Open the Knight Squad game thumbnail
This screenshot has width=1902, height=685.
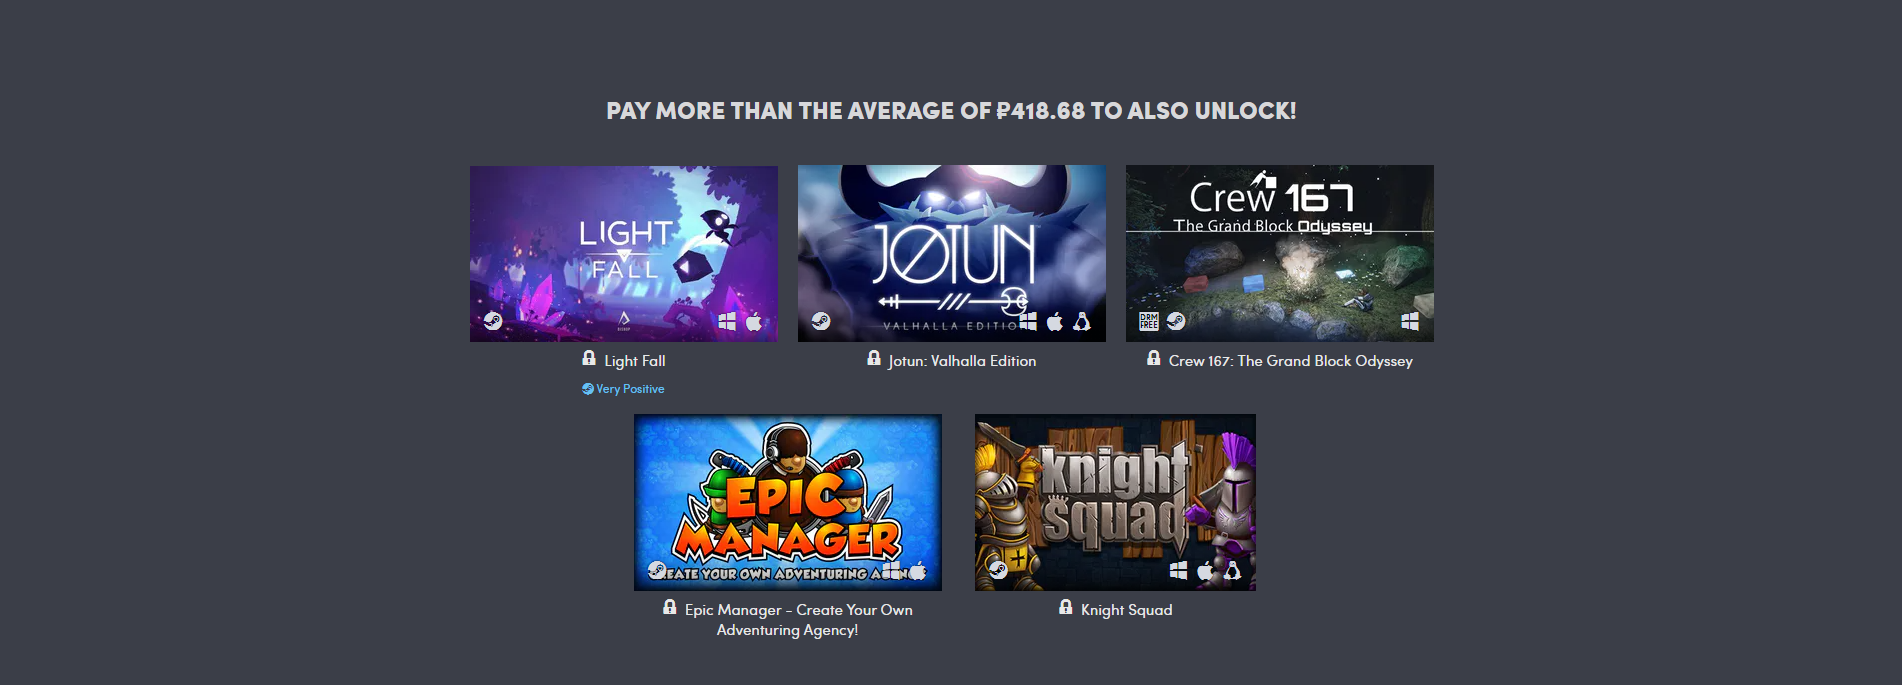[1115, 502]
